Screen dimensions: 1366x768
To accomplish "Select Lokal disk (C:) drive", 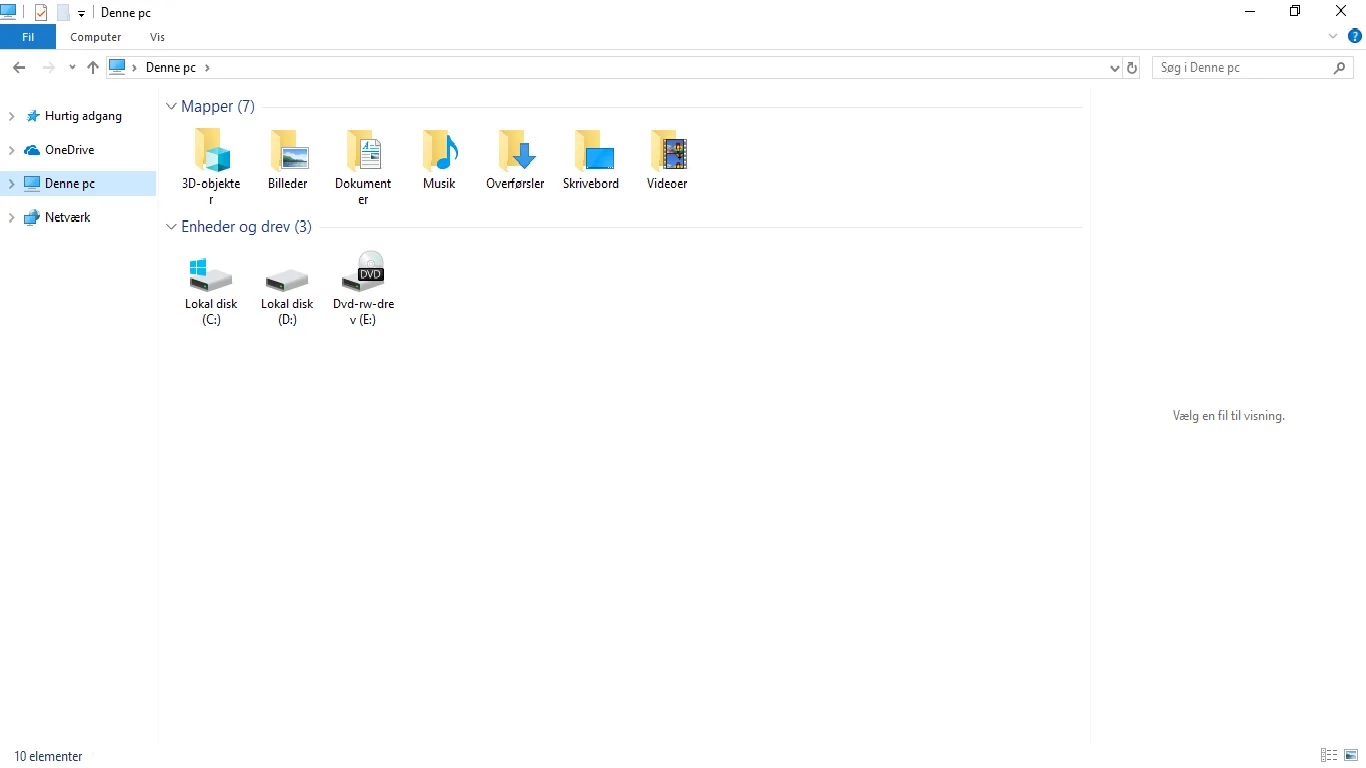I will (211, 289).
